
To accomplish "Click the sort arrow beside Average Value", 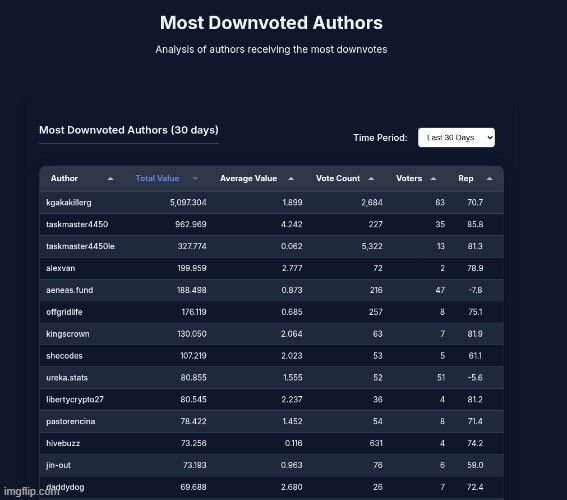I will [291, 179].
